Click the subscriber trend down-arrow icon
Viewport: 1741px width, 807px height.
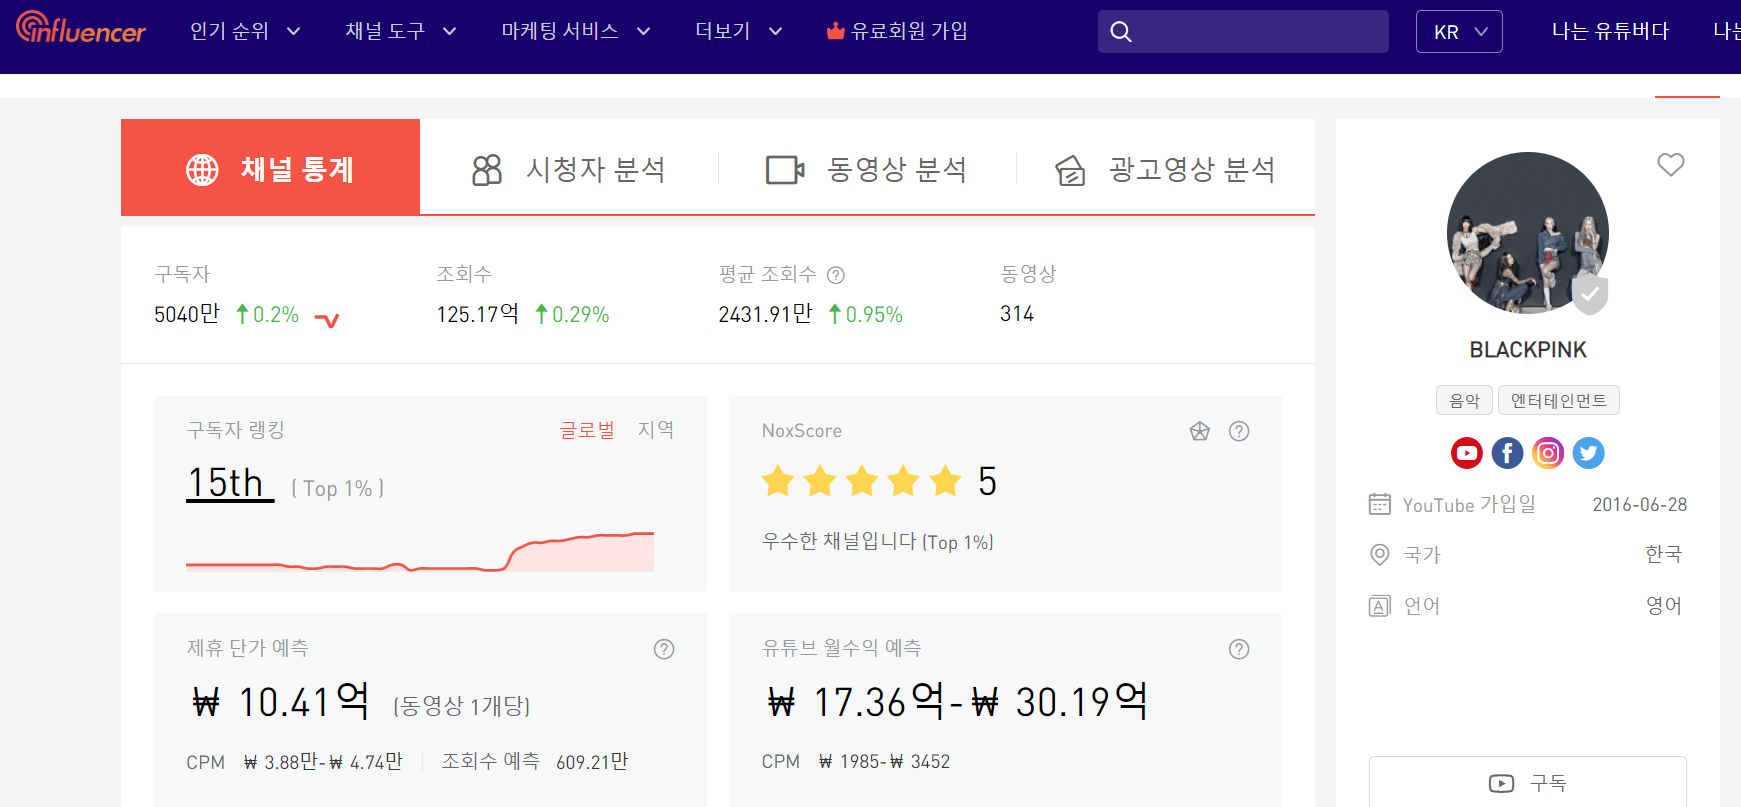[x=327, y=320]
